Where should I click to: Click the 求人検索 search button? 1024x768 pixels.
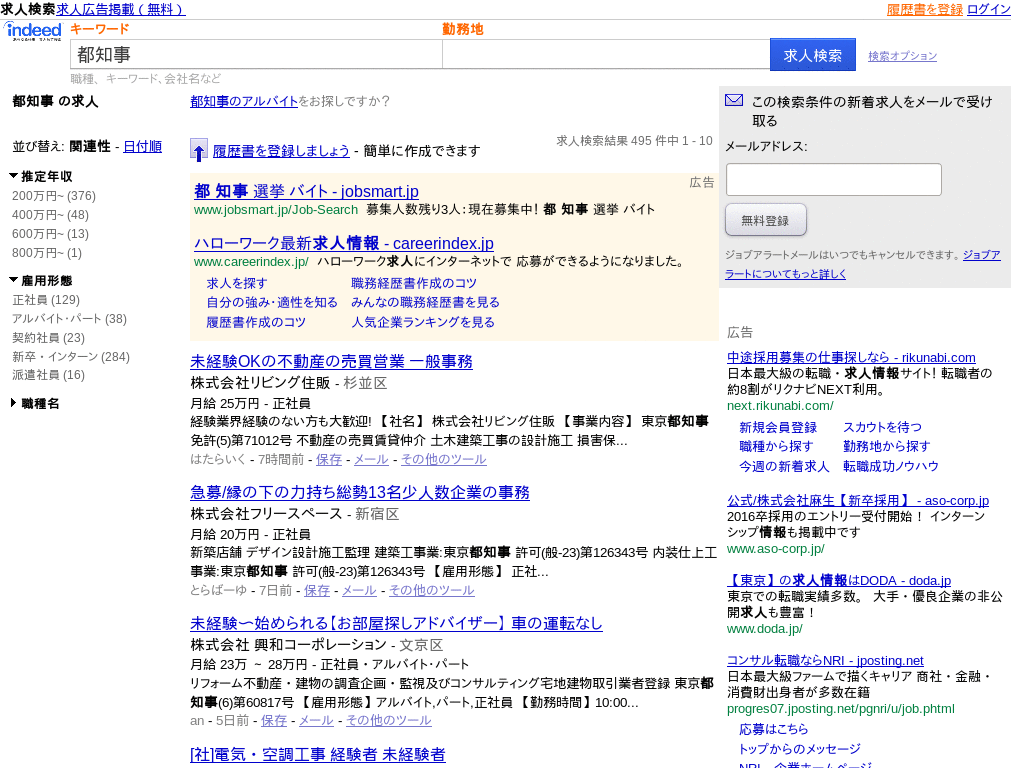(812, 54)
